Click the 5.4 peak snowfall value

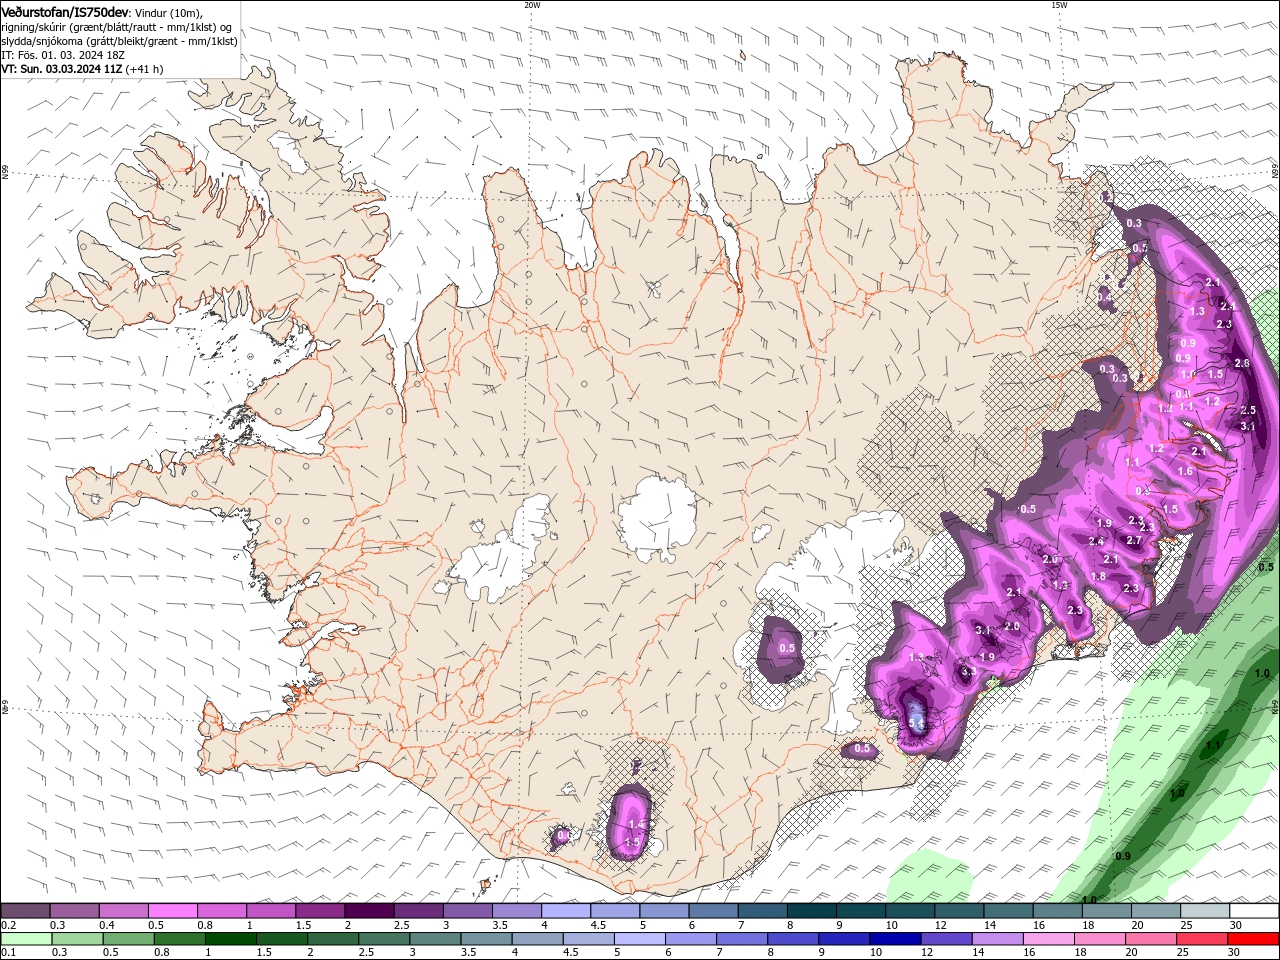tap(916, 721)
